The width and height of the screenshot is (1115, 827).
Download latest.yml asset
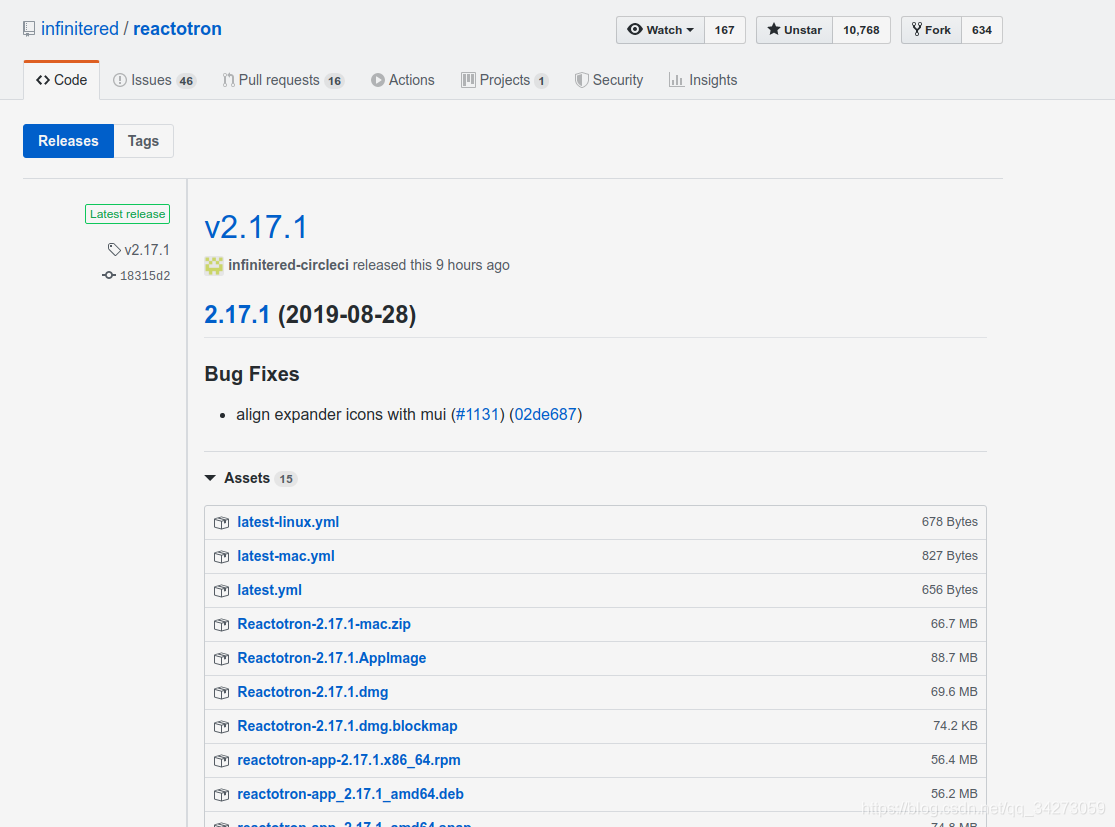pos(270,590)
